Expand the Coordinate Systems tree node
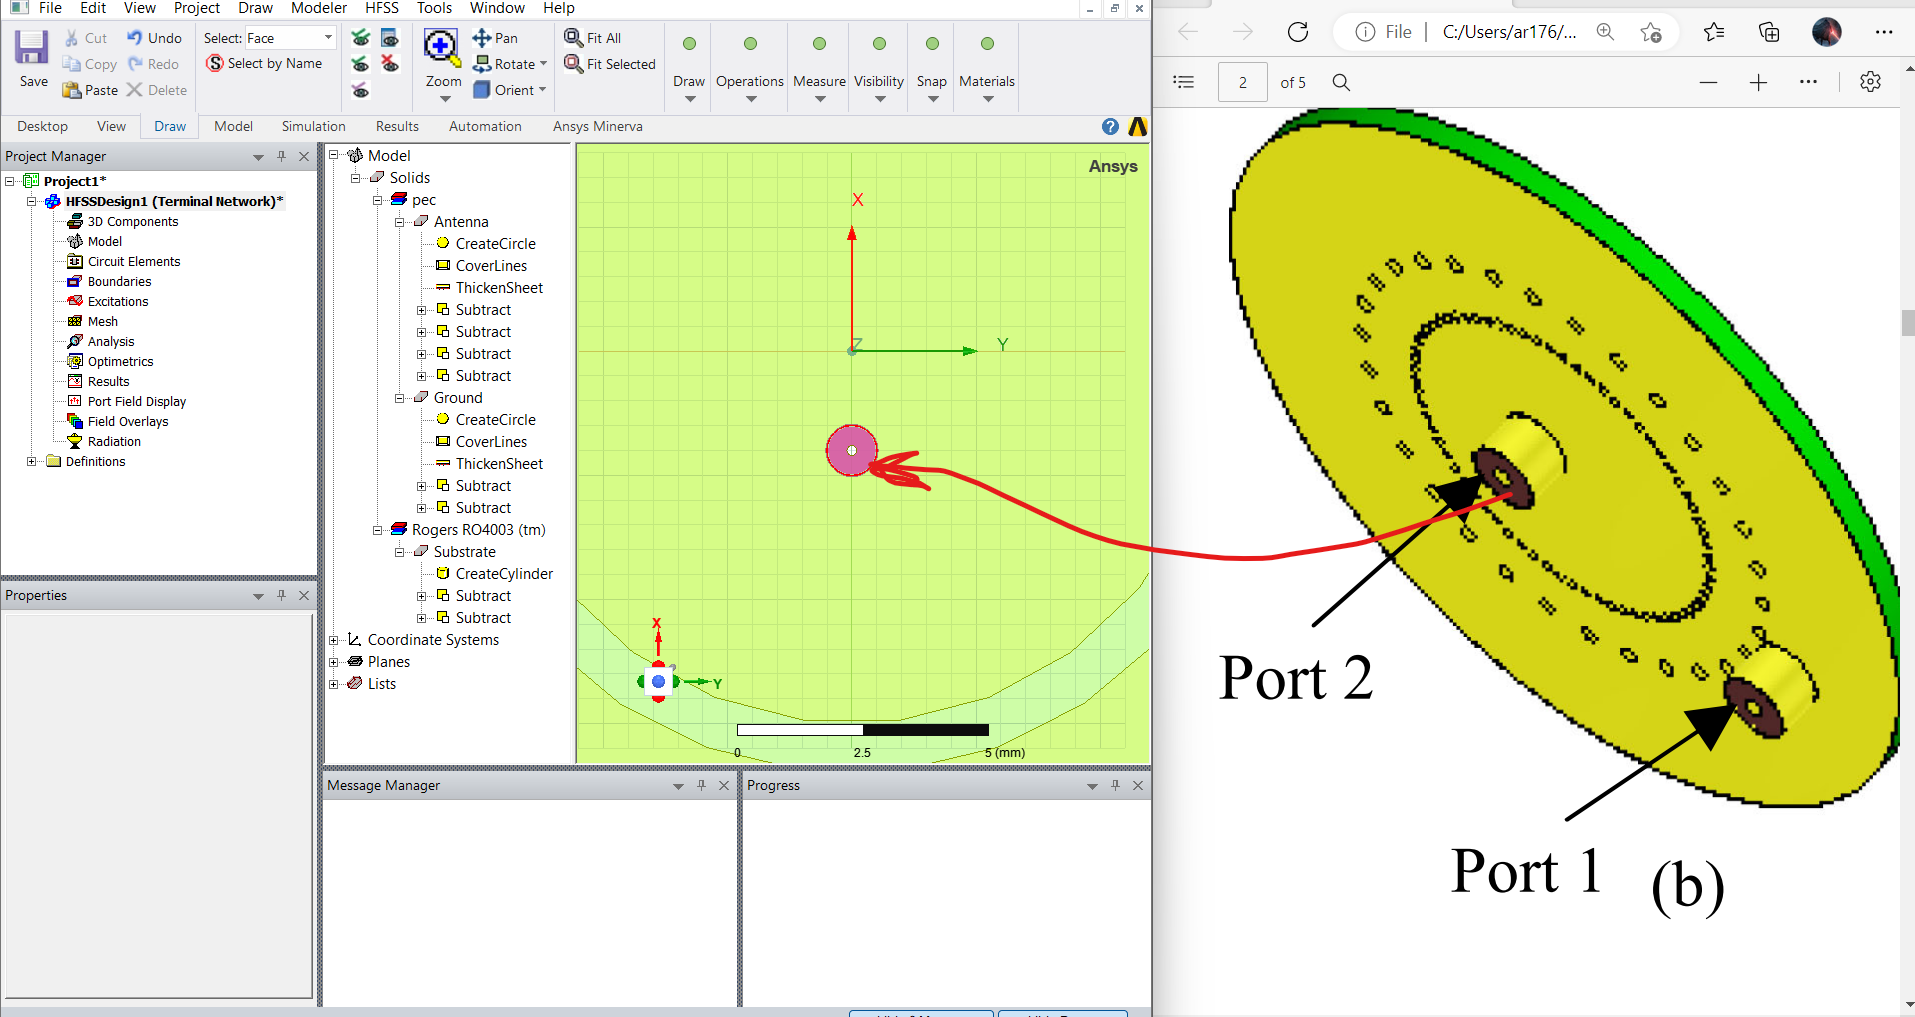Image resolution: width=1915 pixels, height=1017 pixels. coord(334,640)
